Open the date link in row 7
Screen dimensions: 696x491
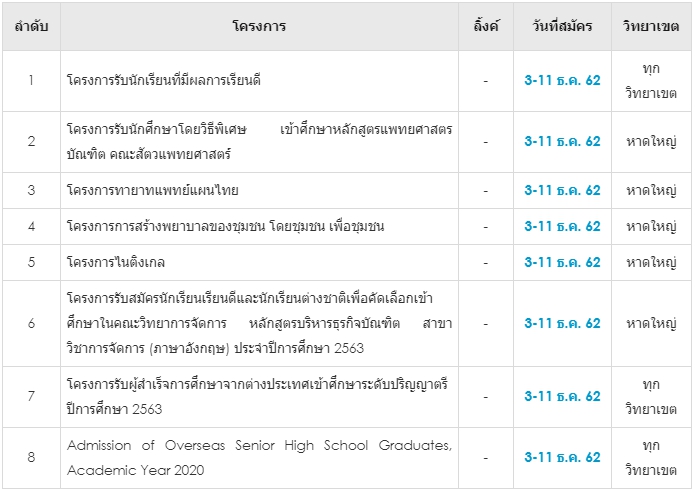[x=562, y=396]
